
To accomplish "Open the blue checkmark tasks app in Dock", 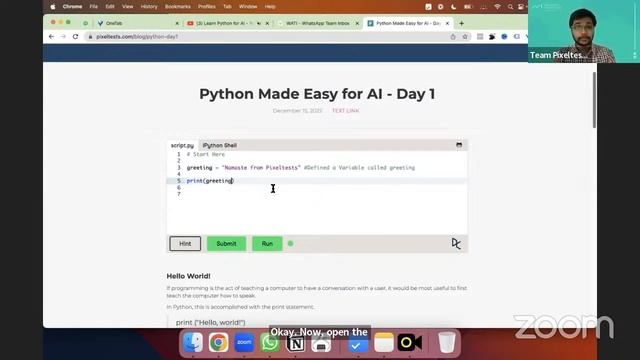I will (358, 343).
